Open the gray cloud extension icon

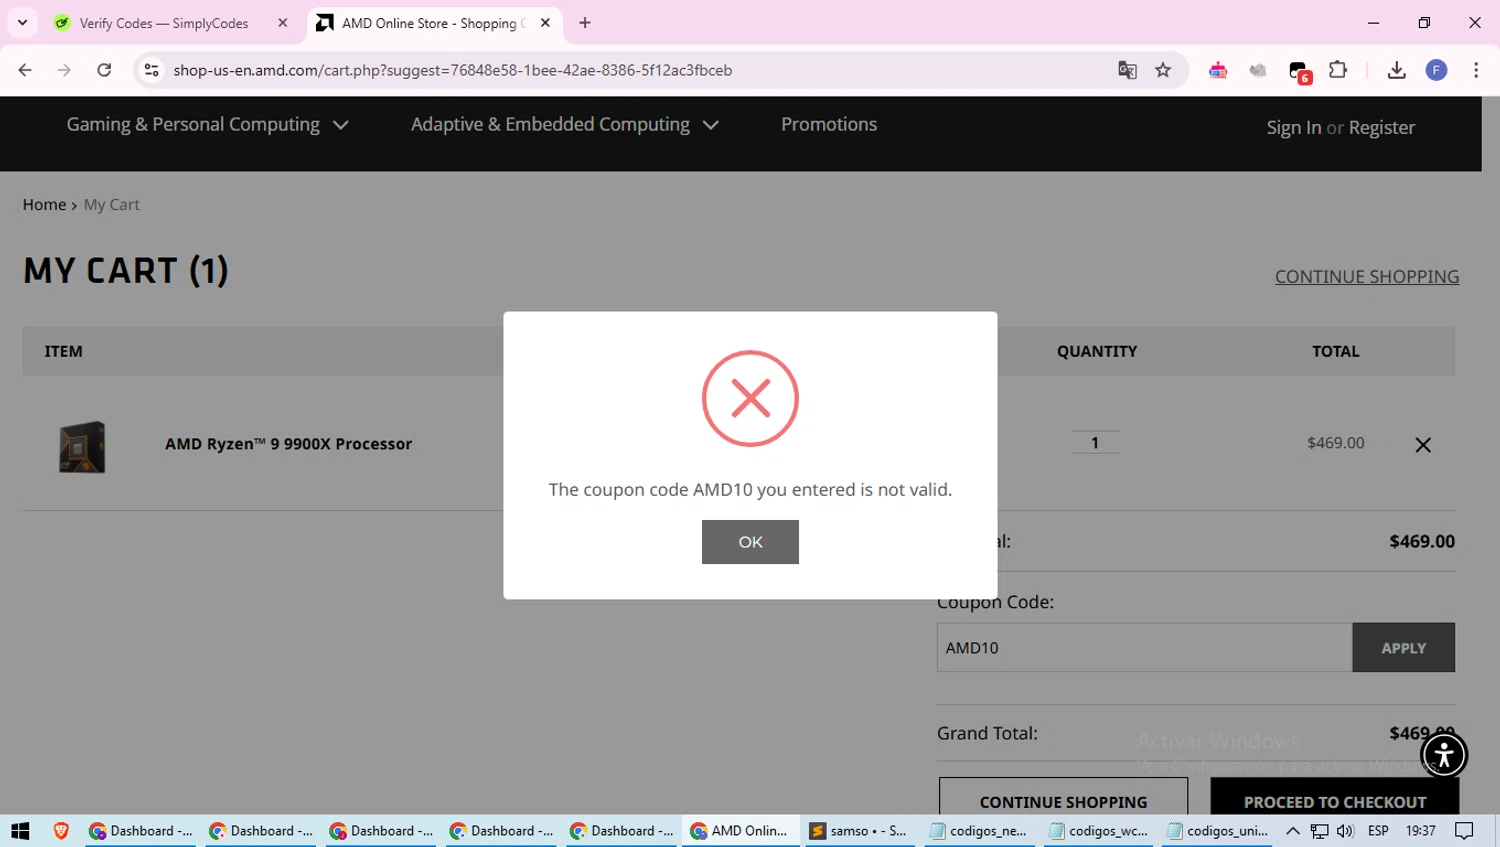pyautogui.click(x=1258, y=70)
